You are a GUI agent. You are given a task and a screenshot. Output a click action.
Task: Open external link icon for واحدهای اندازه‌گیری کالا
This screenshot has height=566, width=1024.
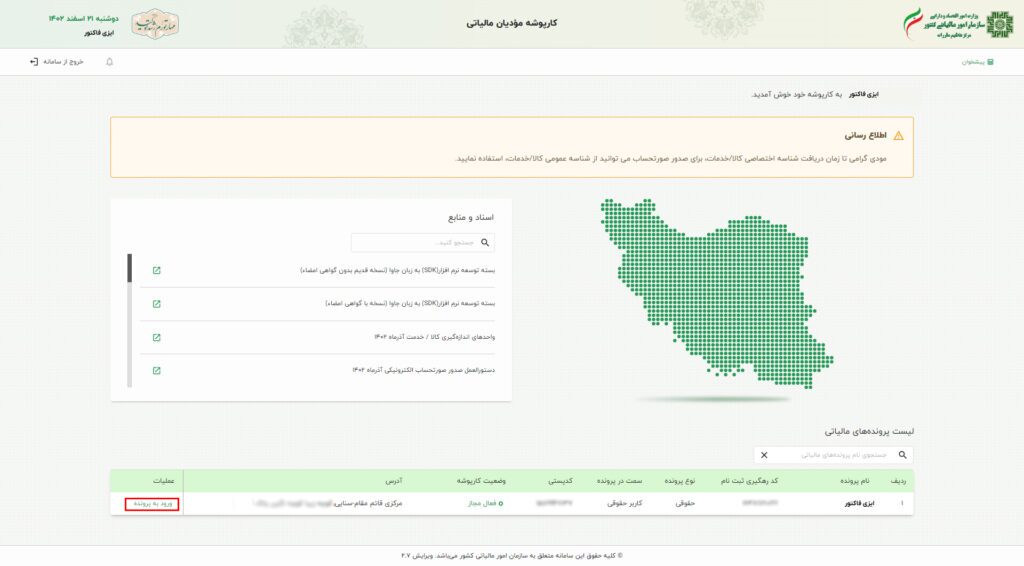[x=157, y=338]
